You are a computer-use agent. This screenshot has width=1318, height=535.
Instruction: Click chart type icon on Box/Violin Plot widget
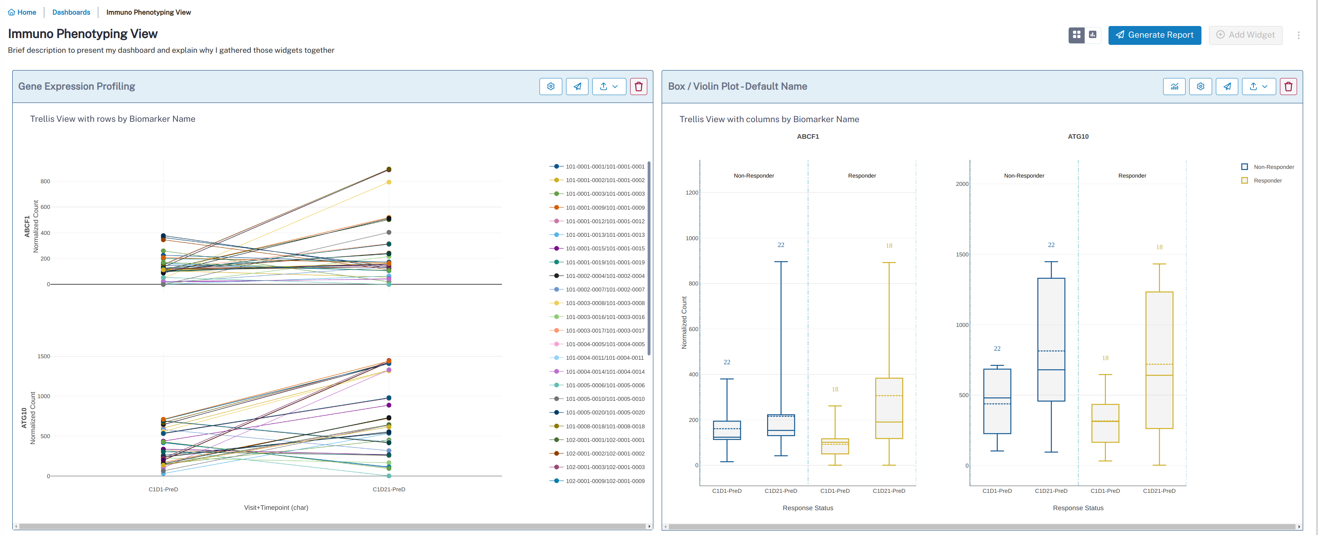(1174, 87)
